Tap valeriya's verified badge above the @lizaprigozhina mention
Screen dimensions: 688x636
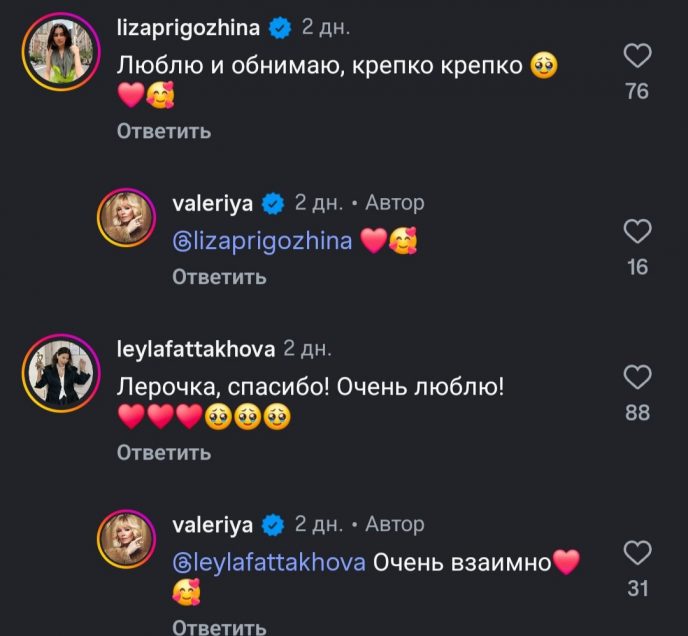[x=273, y=204]
